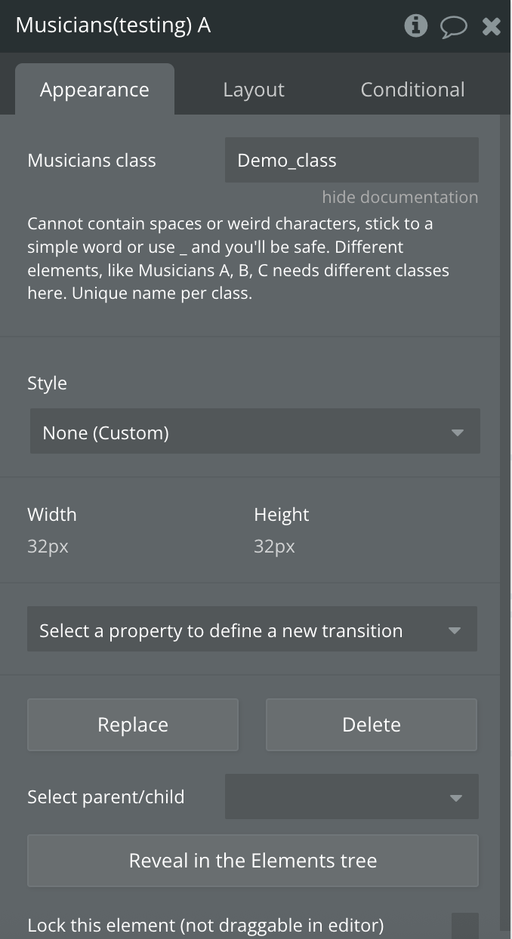
Task: Click the Delete button
Action: click(371, 725)
